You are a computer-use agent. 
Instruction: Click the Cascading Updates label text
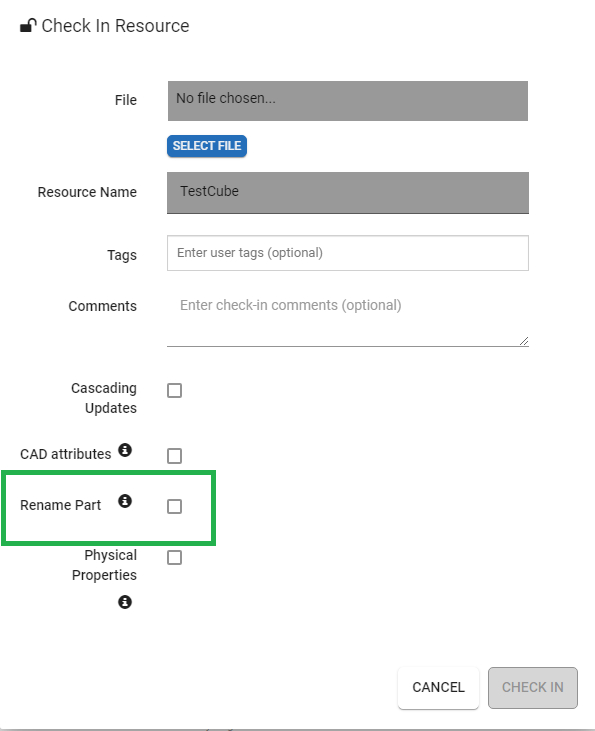point(104,398)
